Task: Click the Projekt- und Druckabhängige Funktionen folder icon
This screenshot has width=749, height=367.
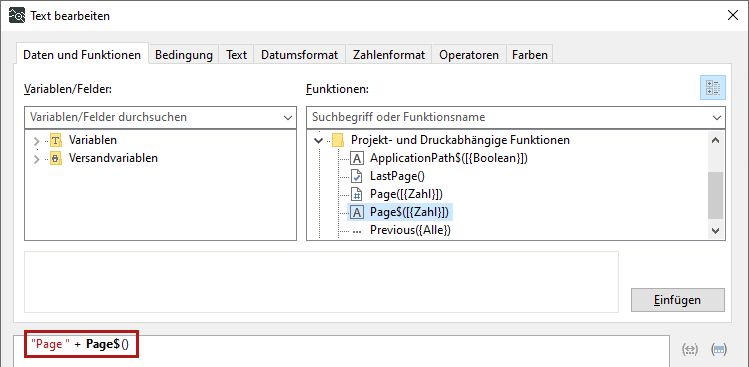Action: click(x=338, y=140)
